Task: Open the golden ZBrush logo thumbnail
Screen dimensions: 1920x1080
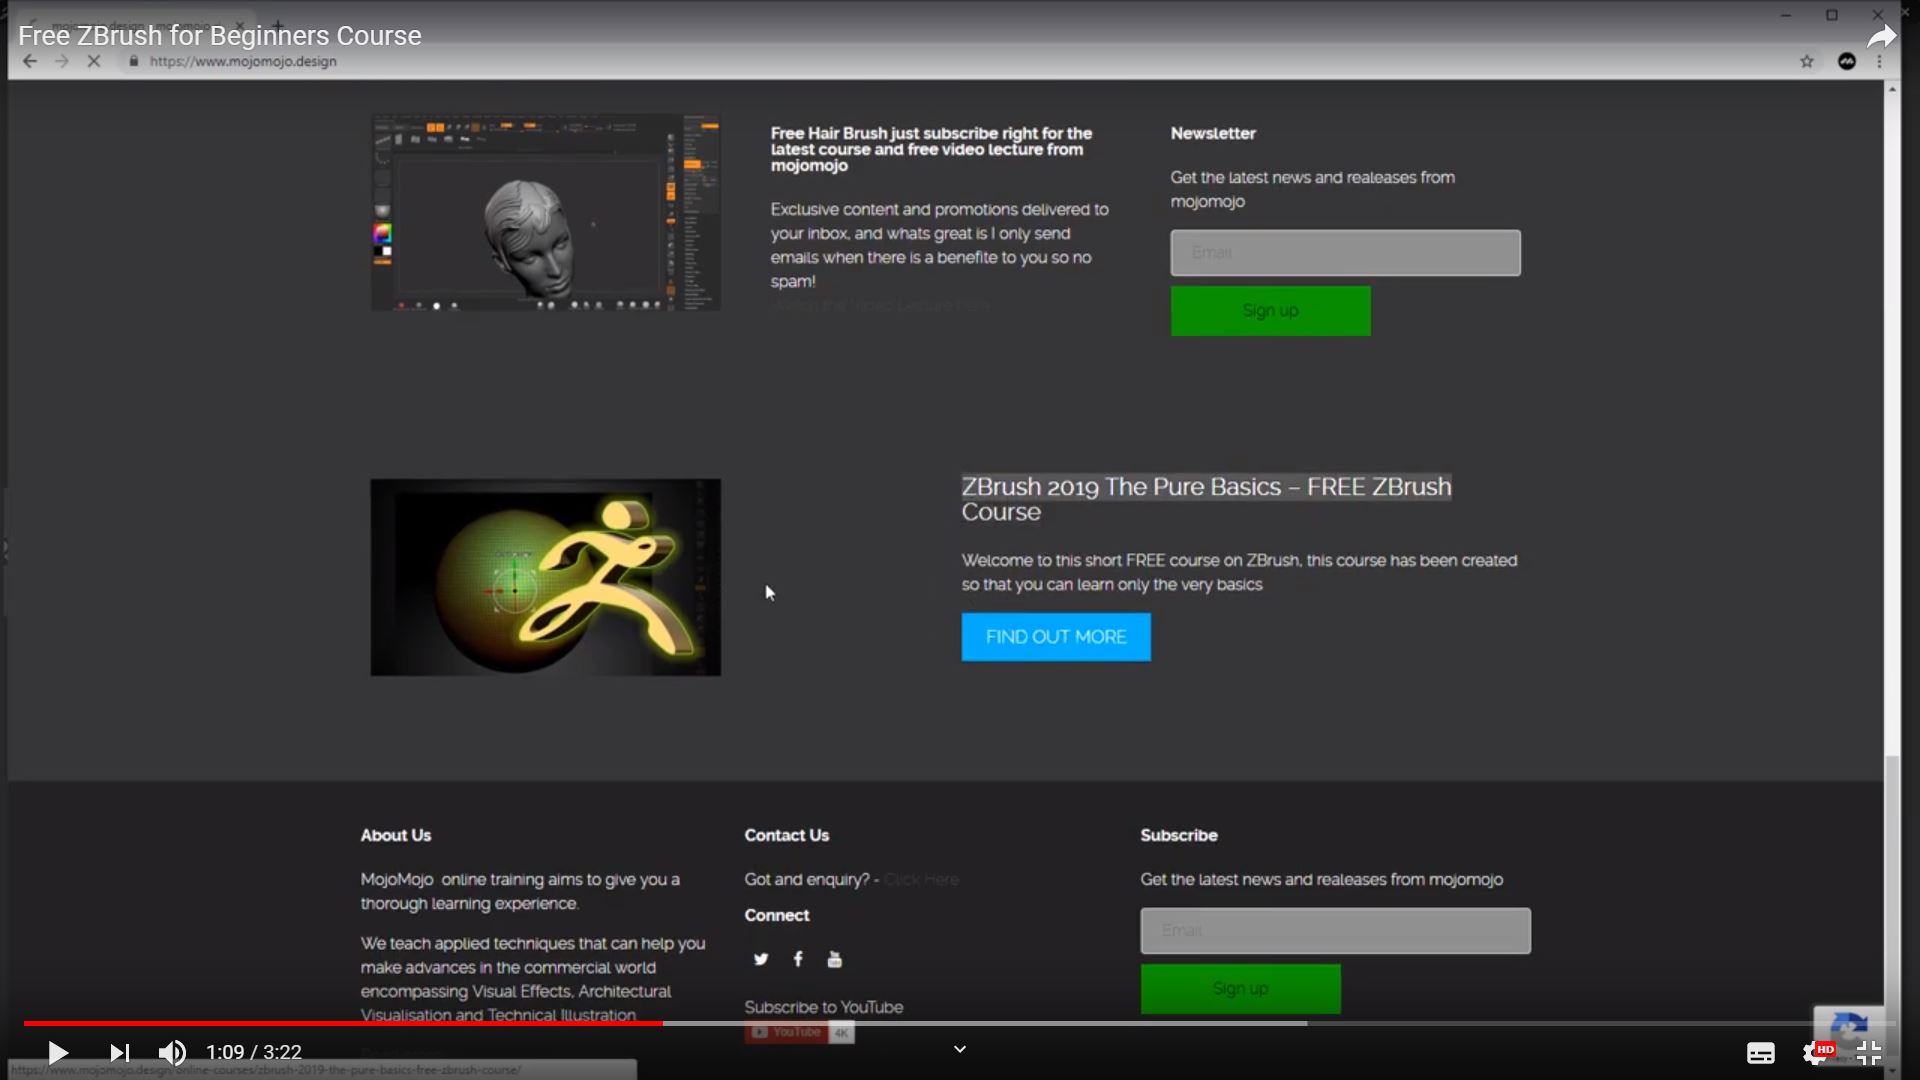Action: [546, 577]
